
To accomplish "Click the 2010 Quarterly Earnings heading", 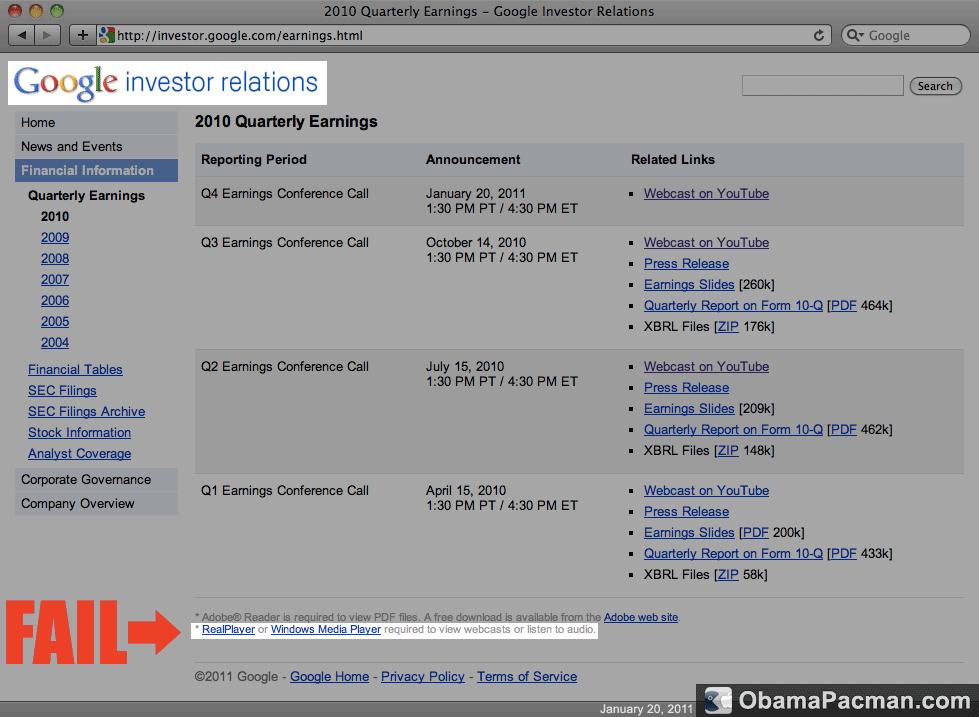I will point(286,122).
